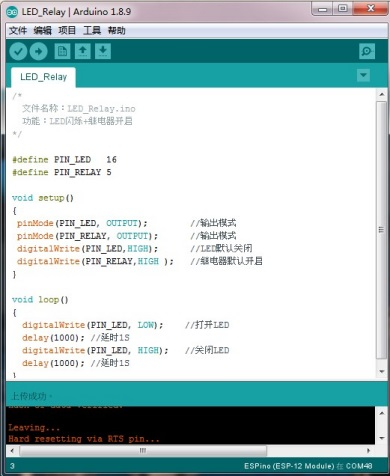The height and width of the screenshot is (476, 390).
Task: Click the editor scrollbar up arrow
Action: (x=382, y=95)
